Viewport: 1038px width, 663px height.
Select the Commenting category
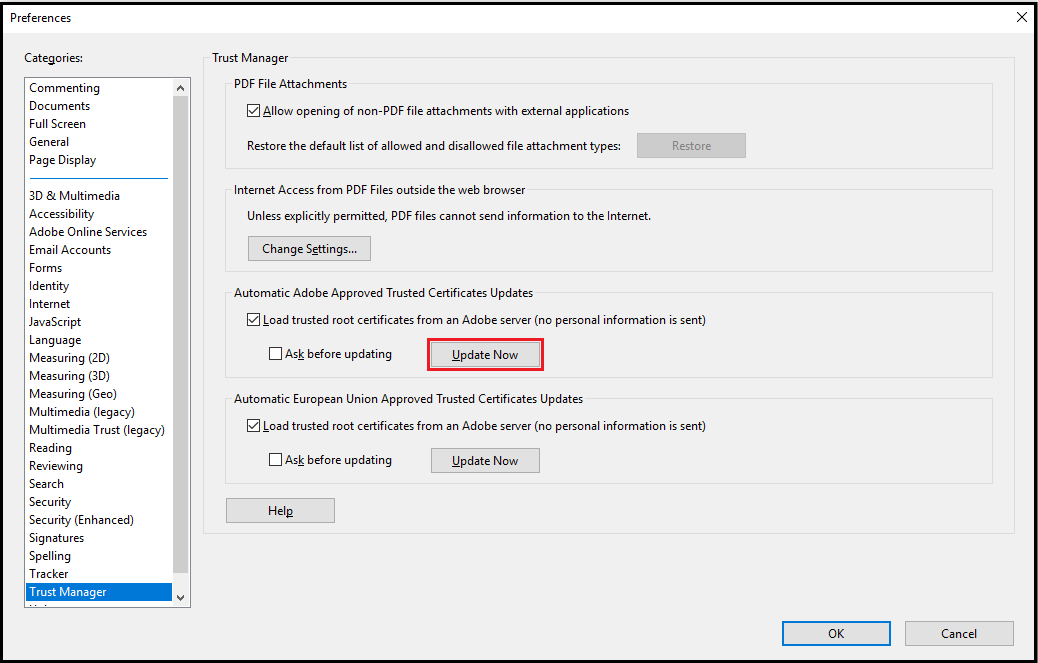tap(64, 87)
